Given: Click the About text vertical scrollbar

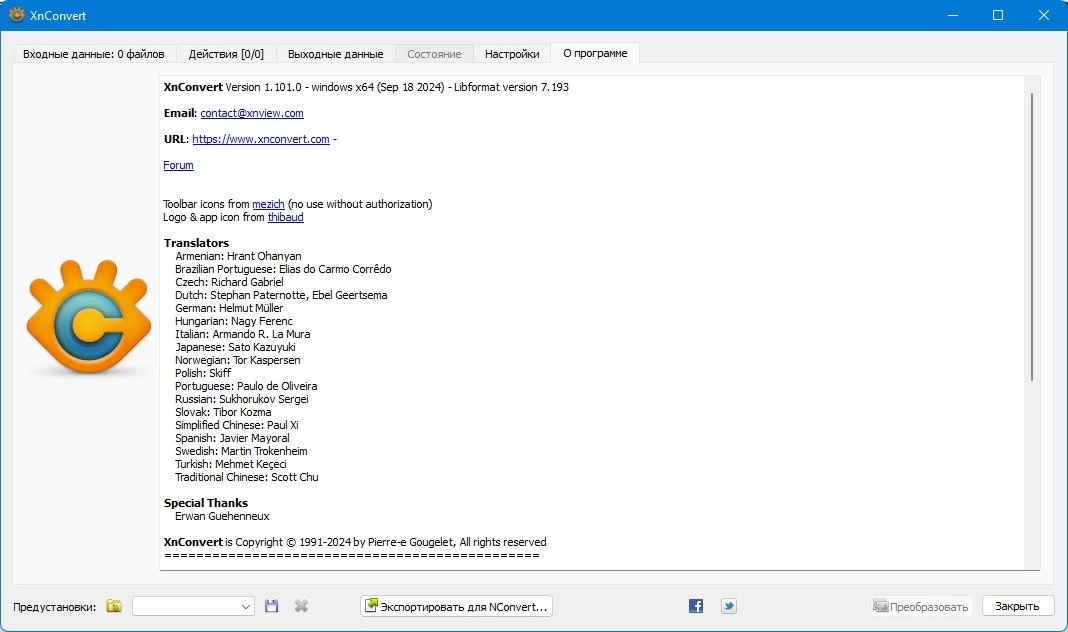Looking at the screenshot, I should tap(1032, 323).
